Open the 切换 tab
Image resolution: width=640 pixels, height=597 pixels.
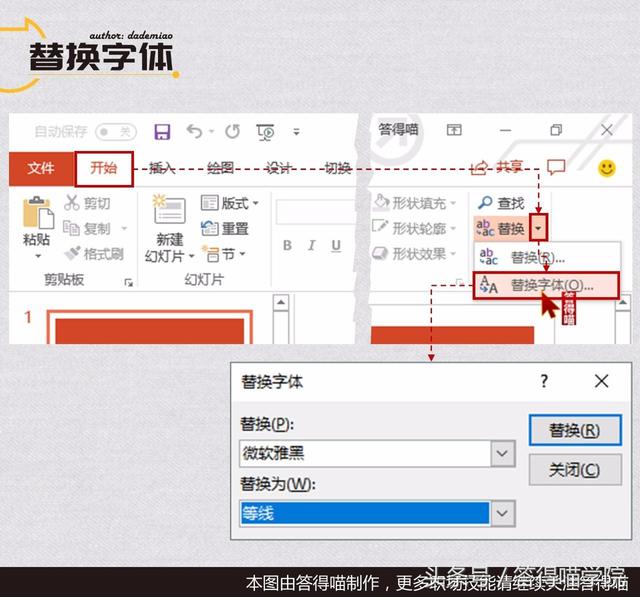click(338, 169)
